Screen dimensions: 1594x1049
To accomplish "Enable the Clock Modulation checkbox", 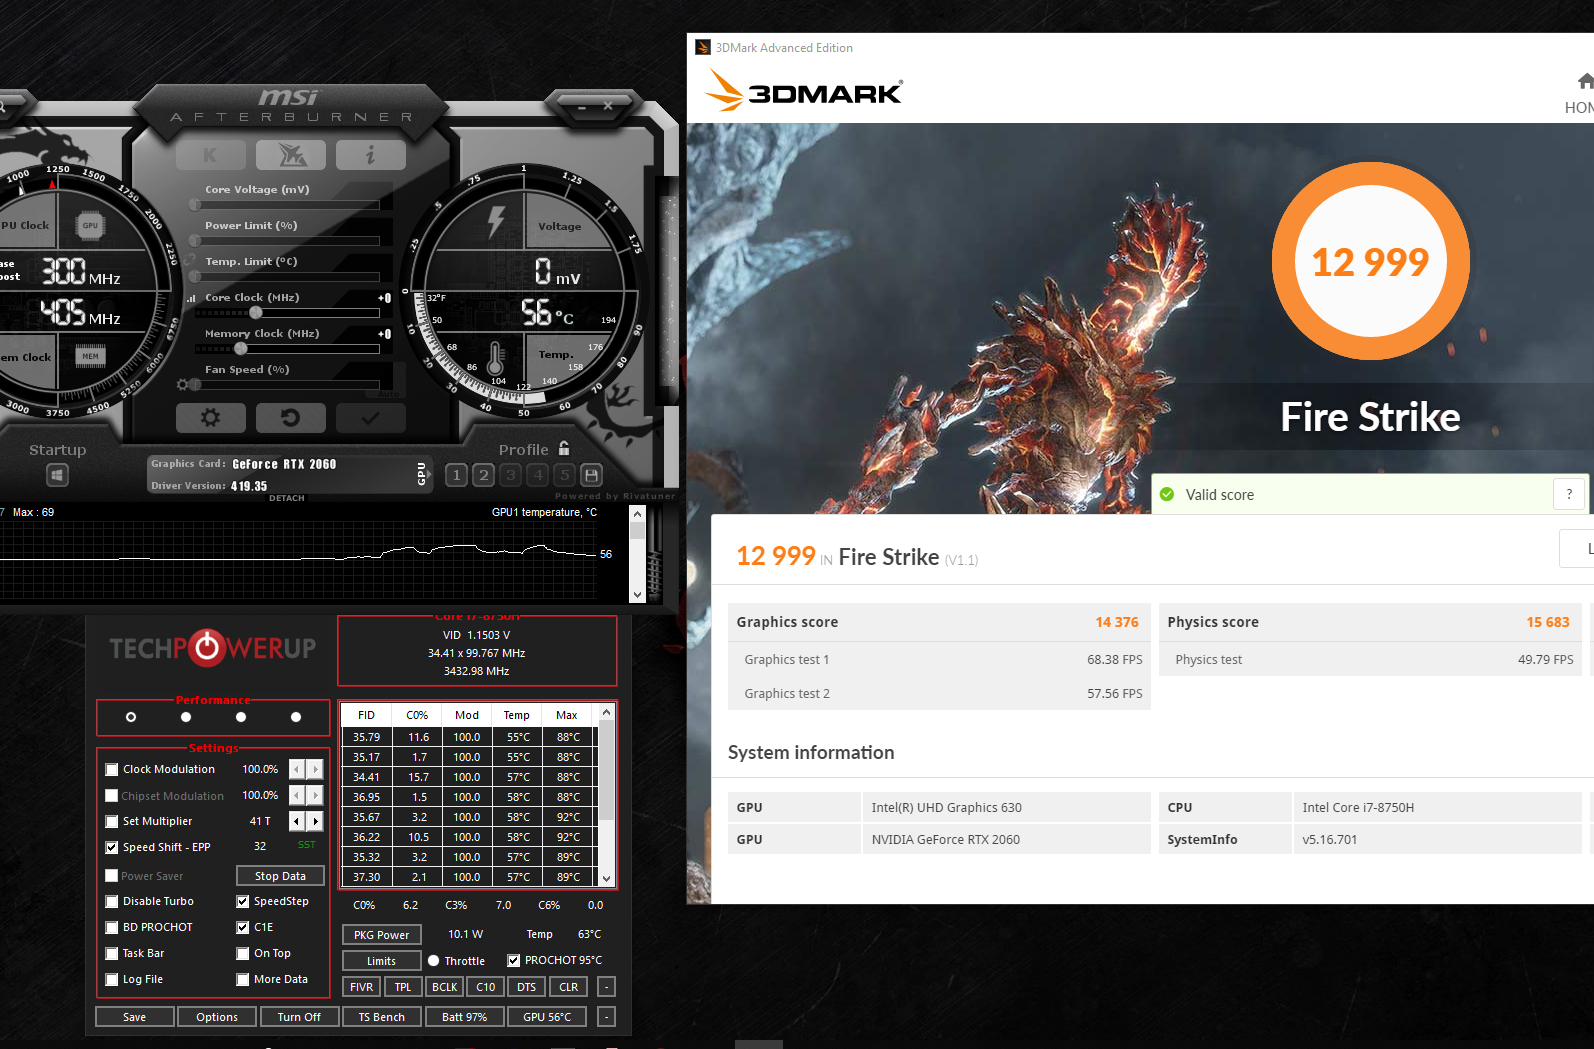I will (112, 770).
